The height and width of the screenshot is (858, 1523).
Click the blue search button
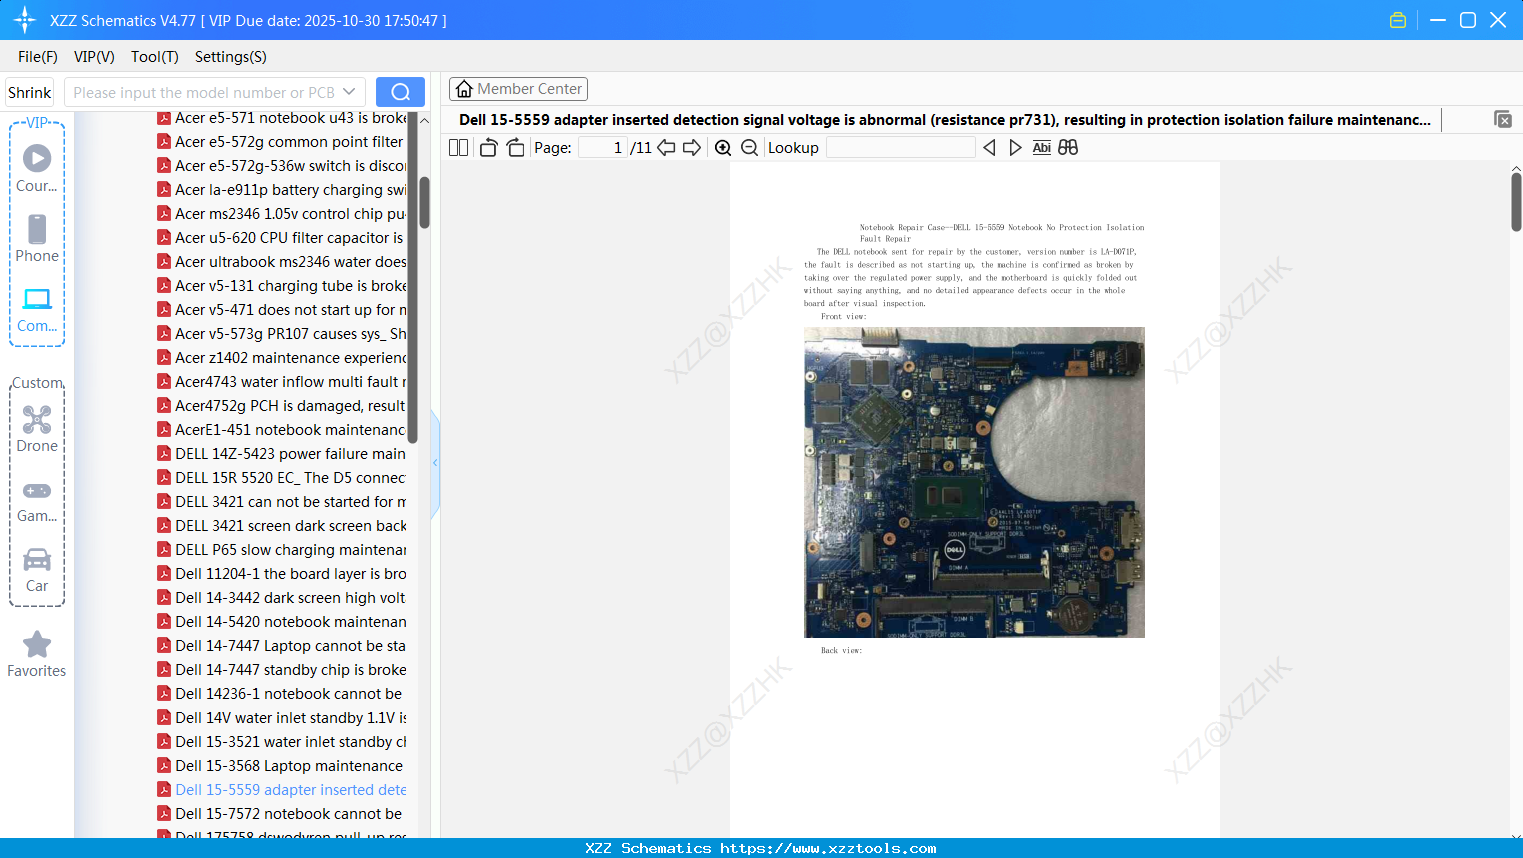tap(400, 92)
